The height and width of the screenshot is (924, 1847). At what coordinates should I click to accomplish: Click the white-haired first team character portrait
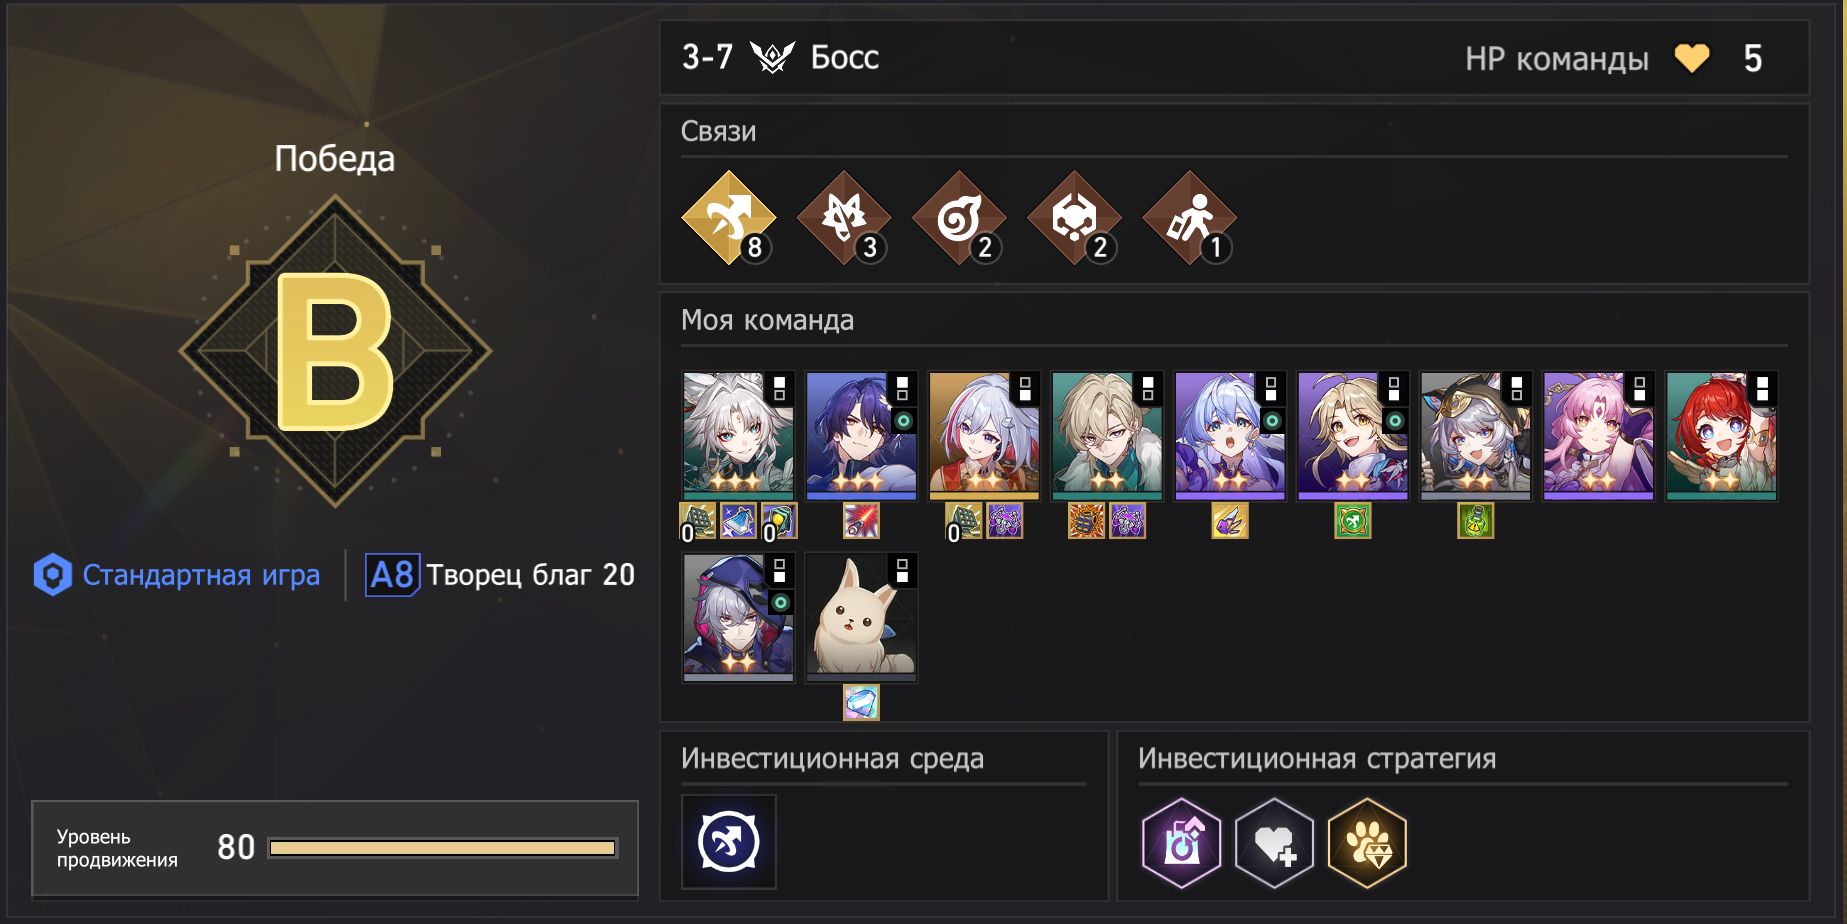(x=739, y=436)
